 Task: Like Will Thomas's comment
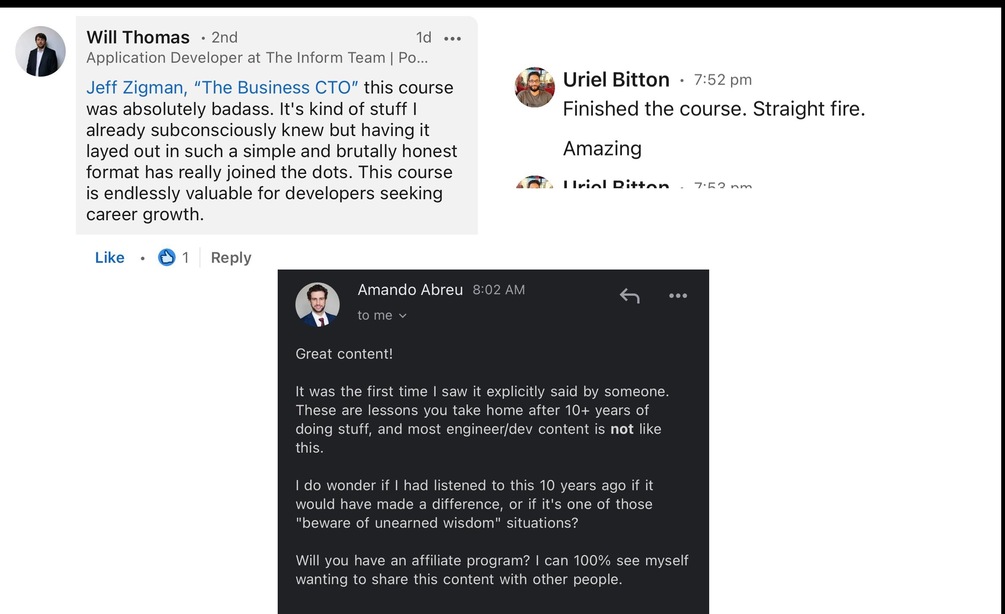(110, 257)
